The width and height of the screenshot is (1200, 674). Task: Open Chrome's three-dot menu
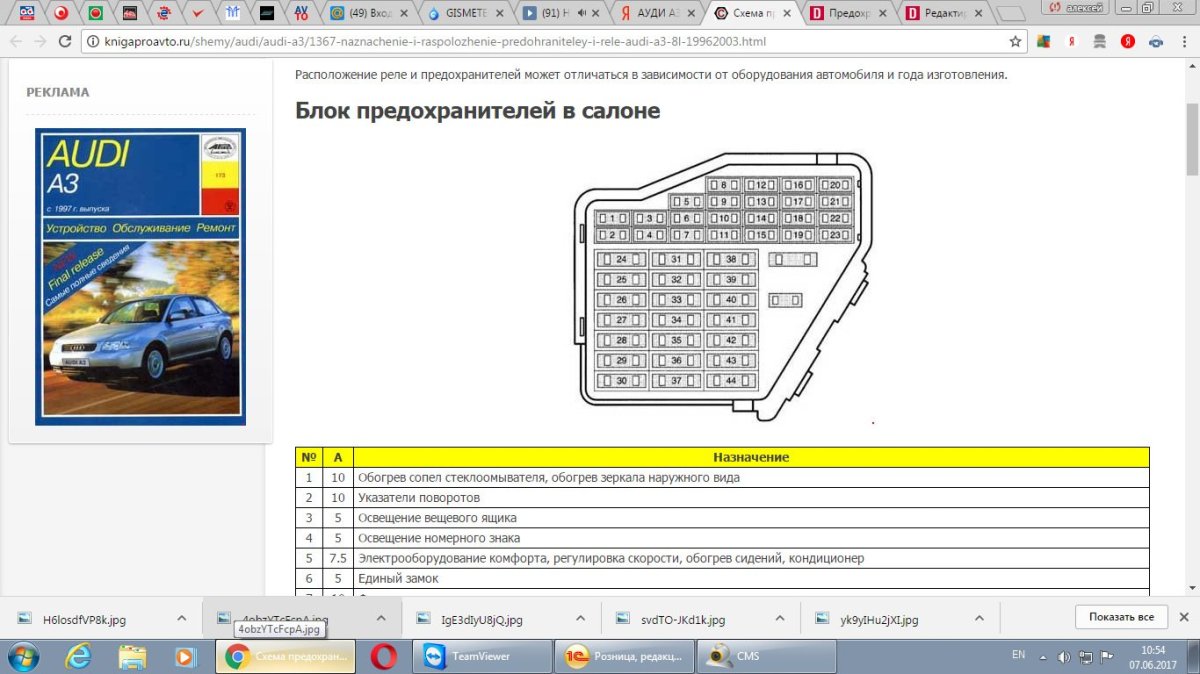(x=1183, y=43)
